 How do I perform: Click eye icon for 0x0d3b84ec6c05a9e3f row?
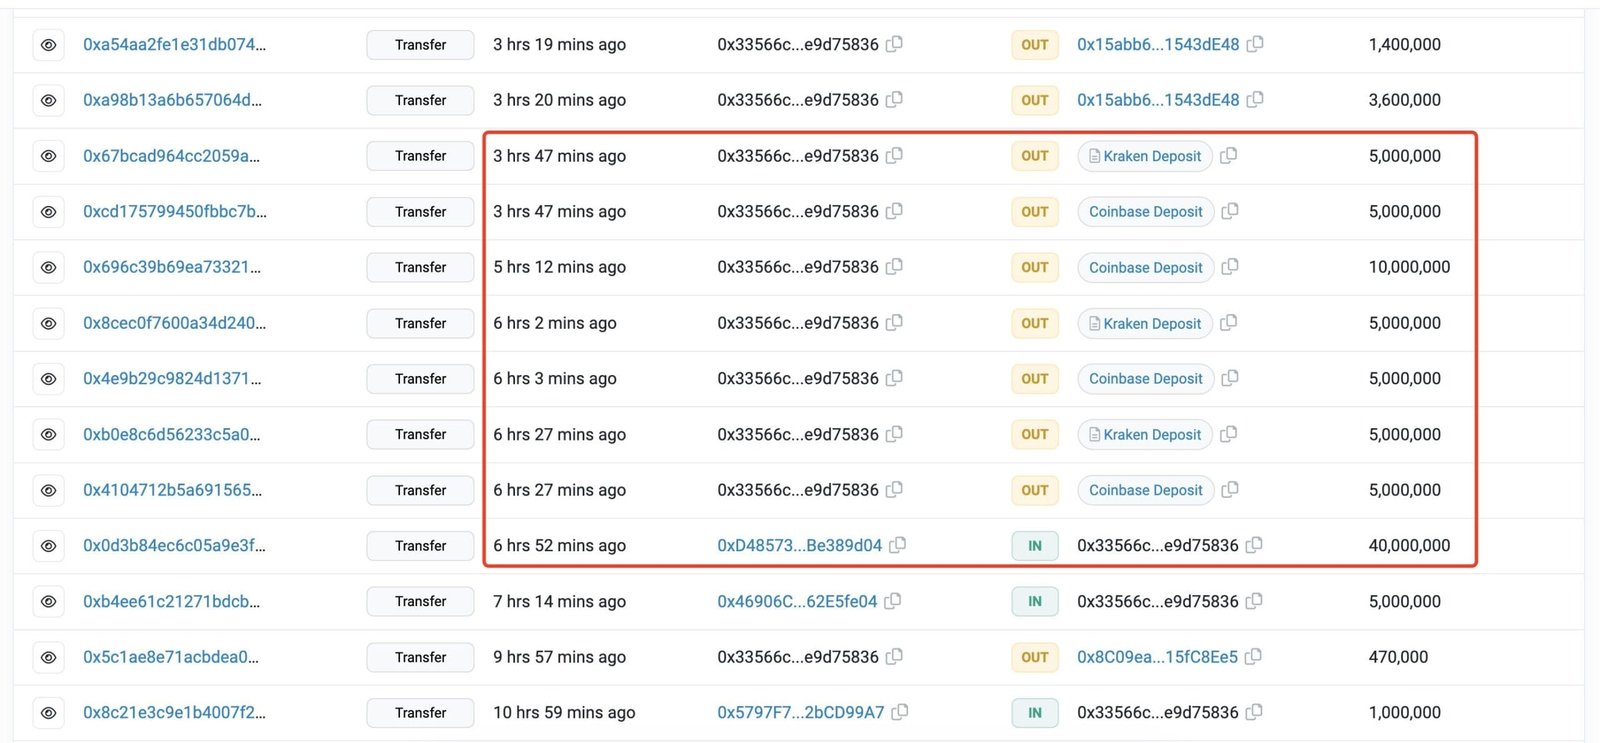[48, 546]
